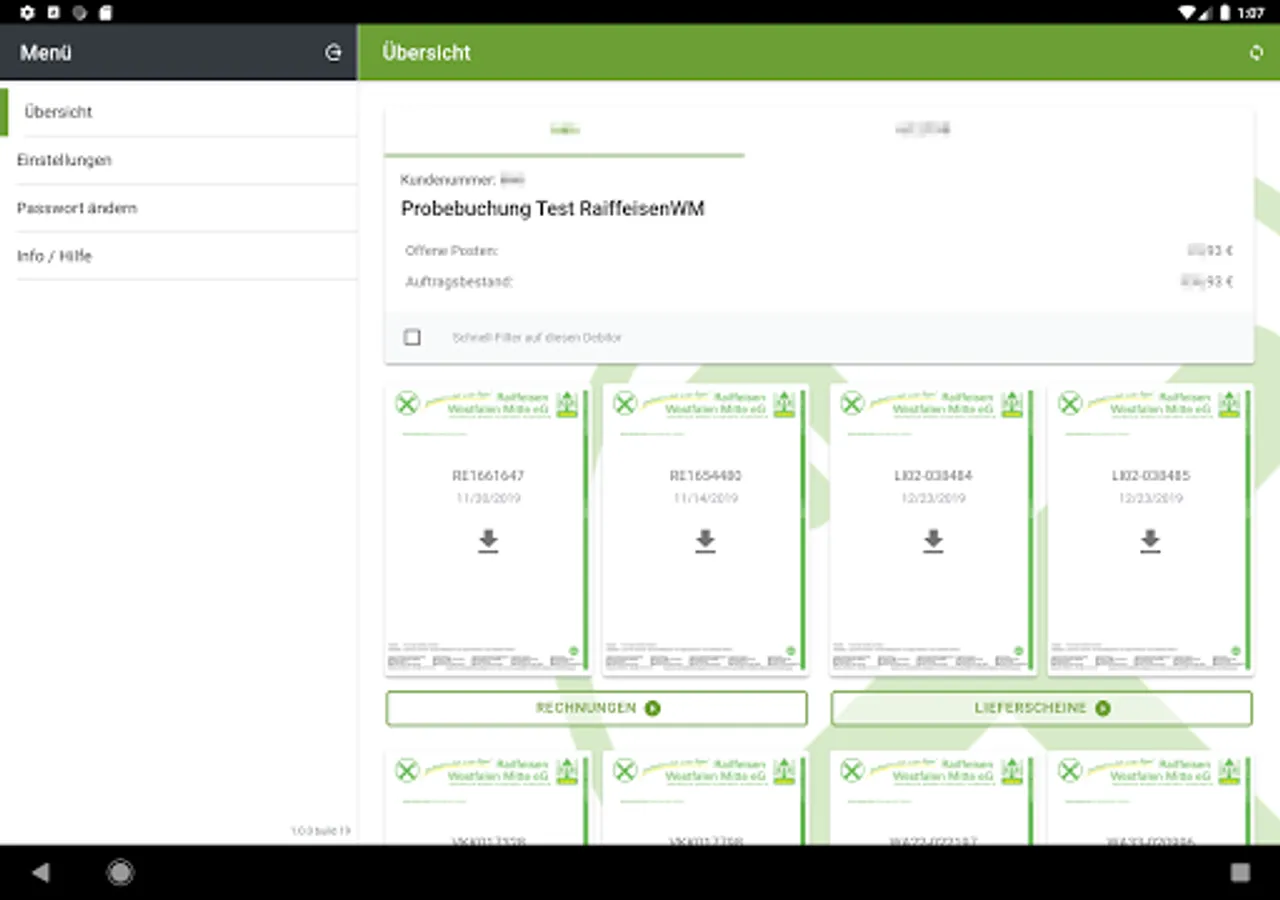
Task: Enable Schnell-Filter auf diesen Debitor checkbox
Action: 412,337
